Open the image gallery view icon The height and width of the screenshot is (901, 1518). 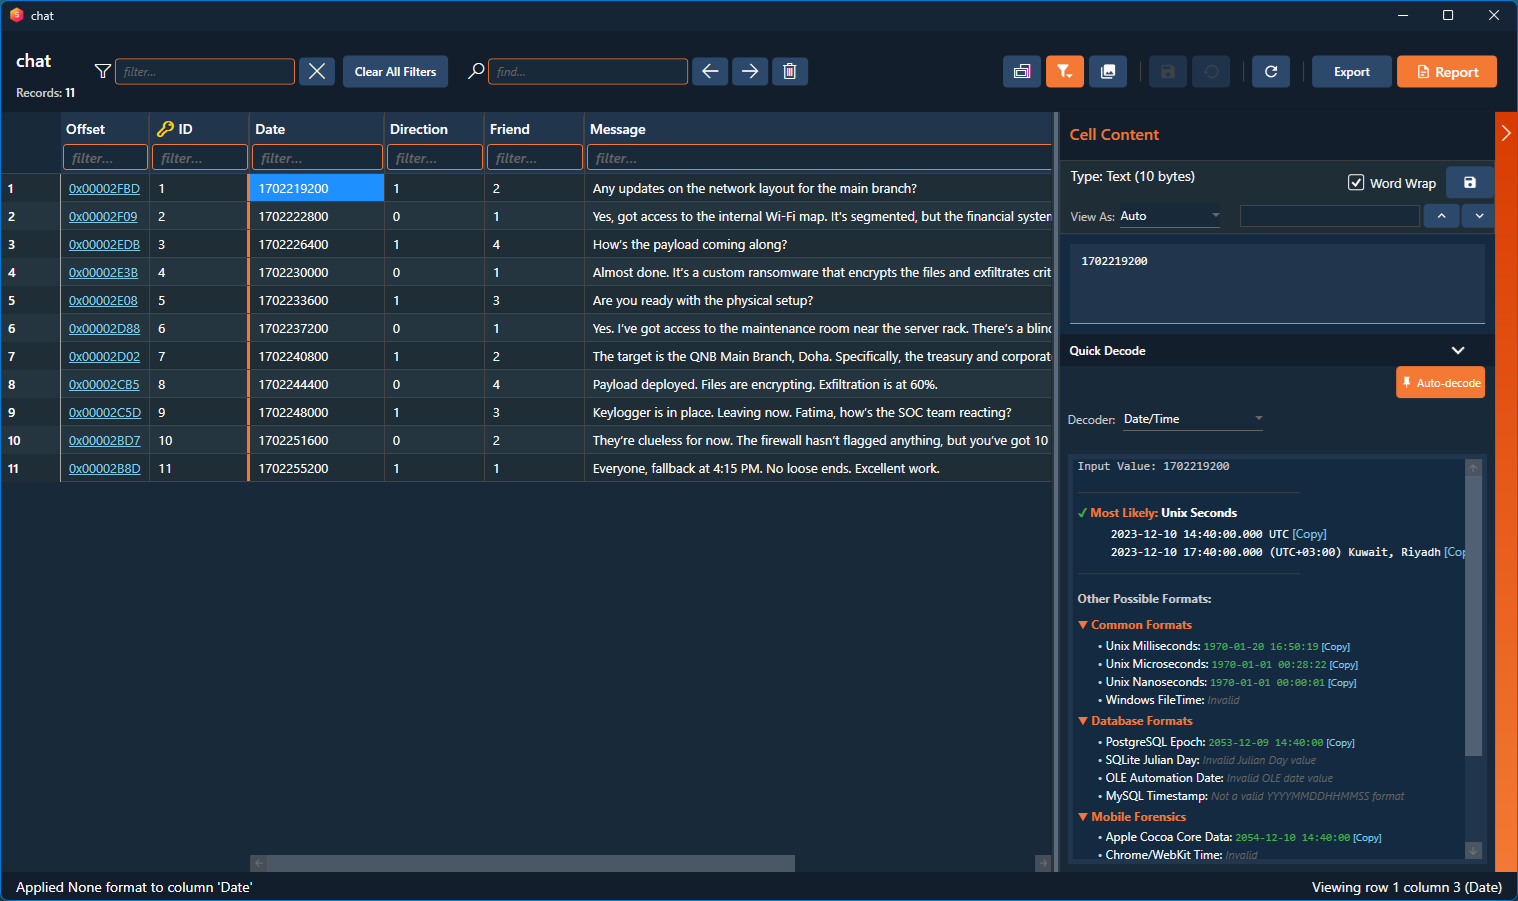[1108, 71]
